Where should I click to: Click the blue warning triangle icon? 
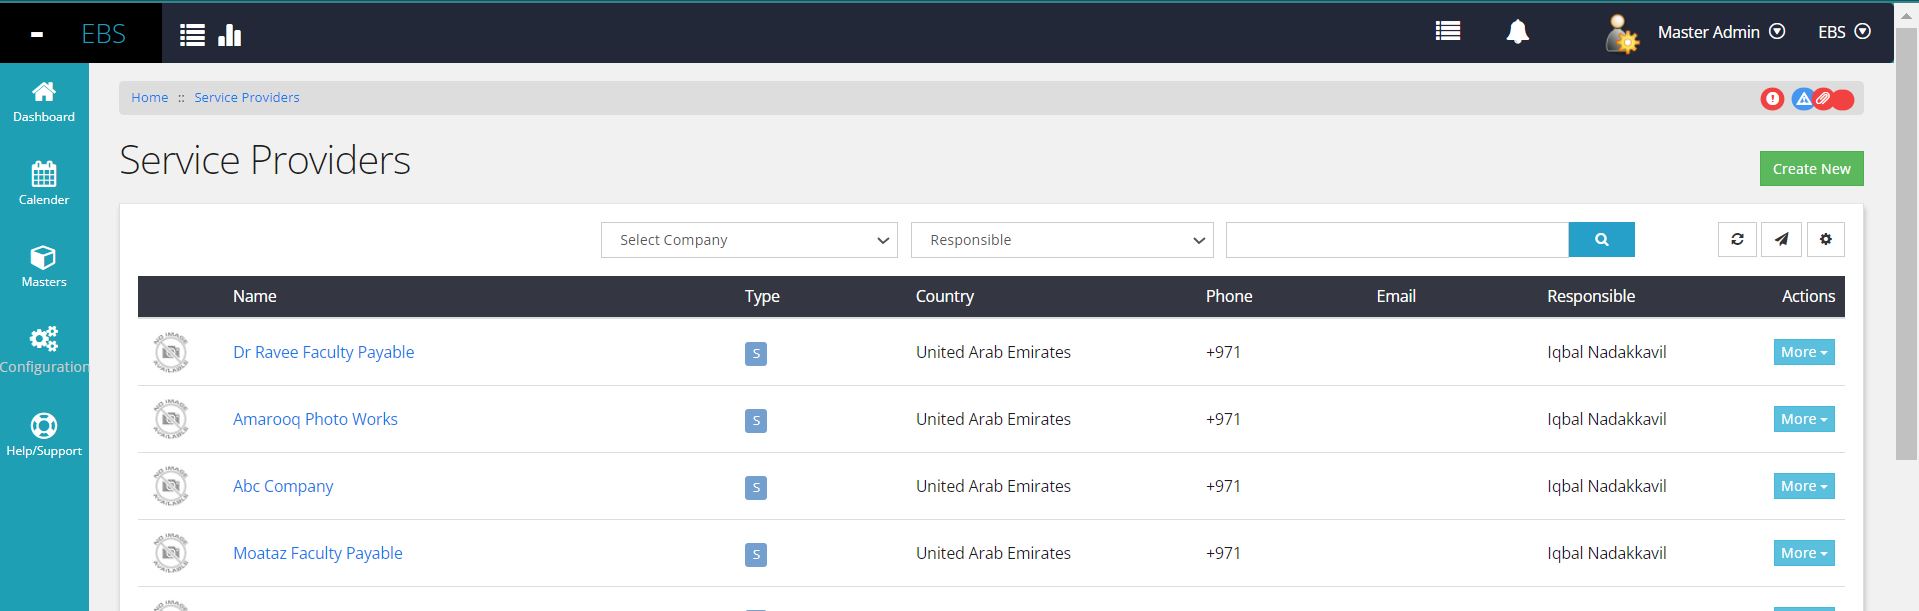pos(1802,99)
